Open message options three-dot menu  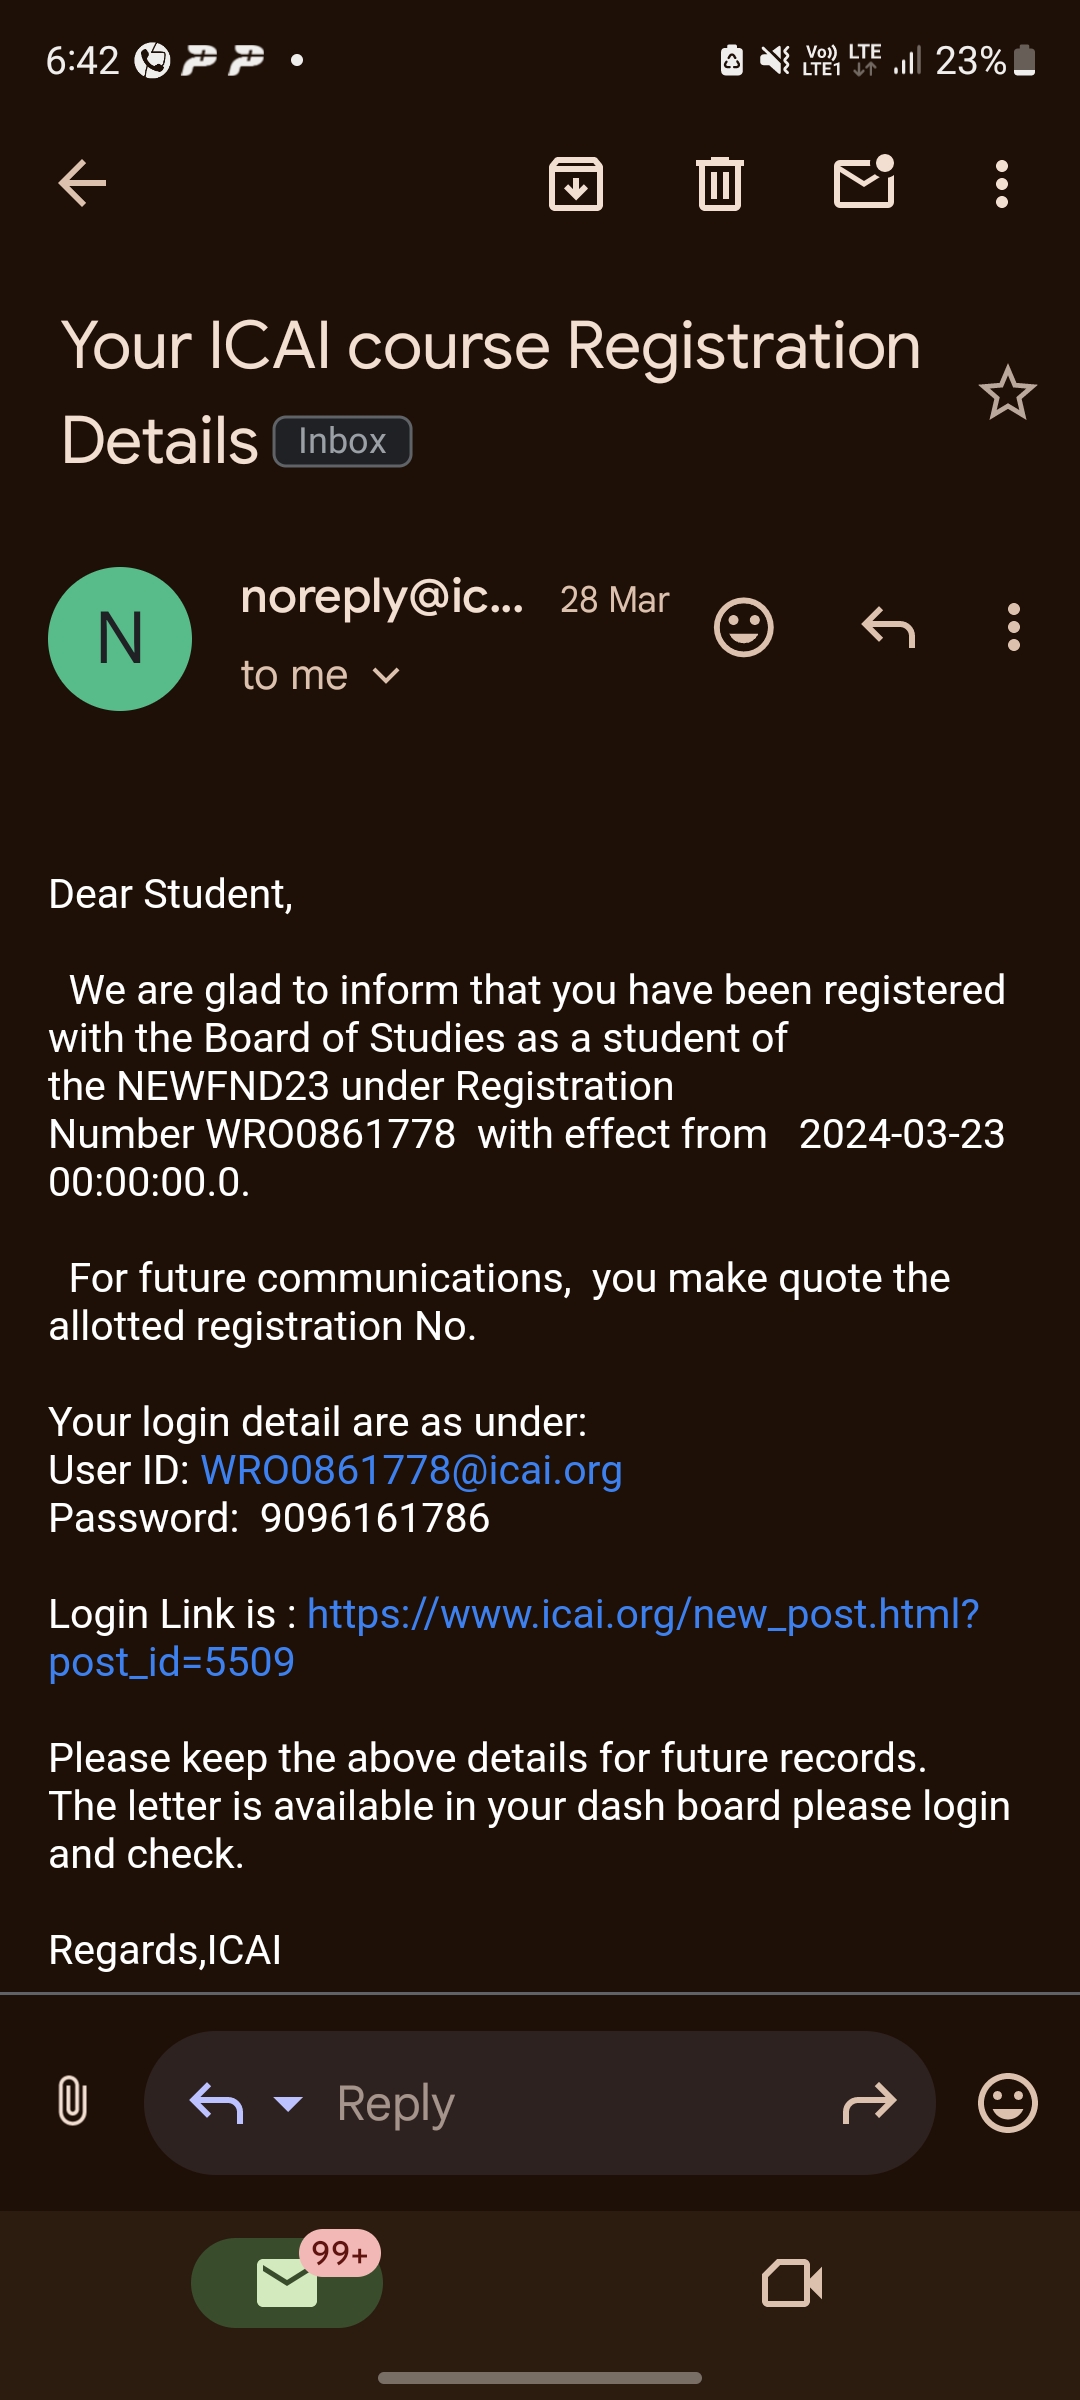pyautogui.click(x=1014, y=628)
